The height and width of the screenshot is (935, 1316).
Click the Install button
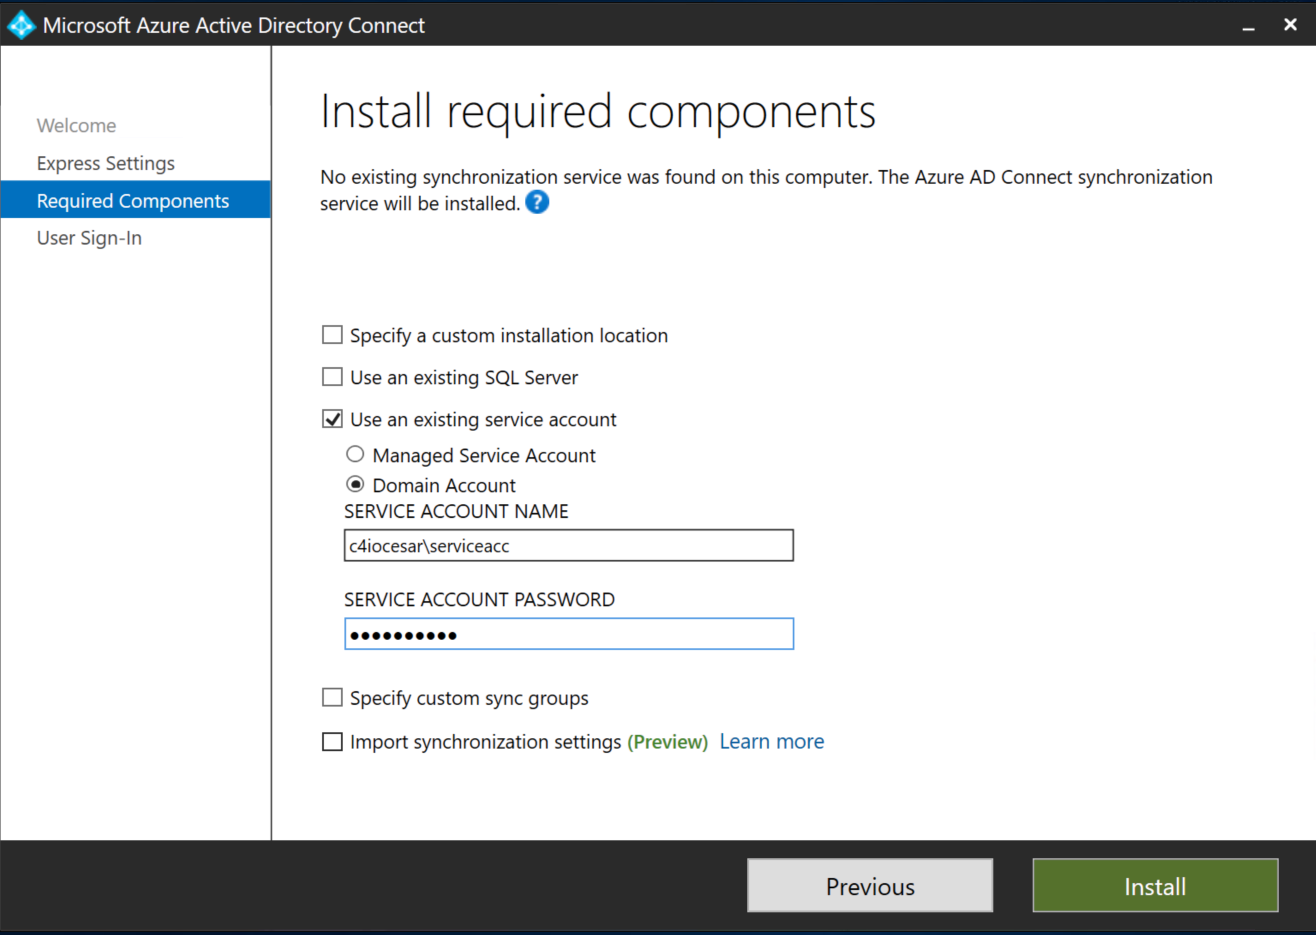(1155, 886)
